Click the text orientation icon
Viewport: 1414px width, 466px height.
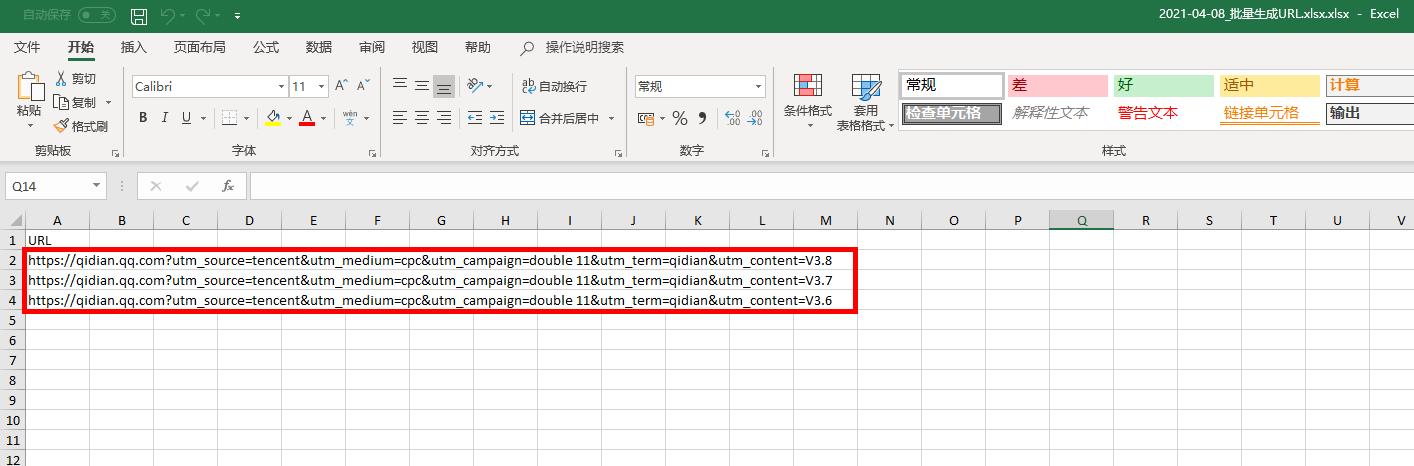(475, 86)
